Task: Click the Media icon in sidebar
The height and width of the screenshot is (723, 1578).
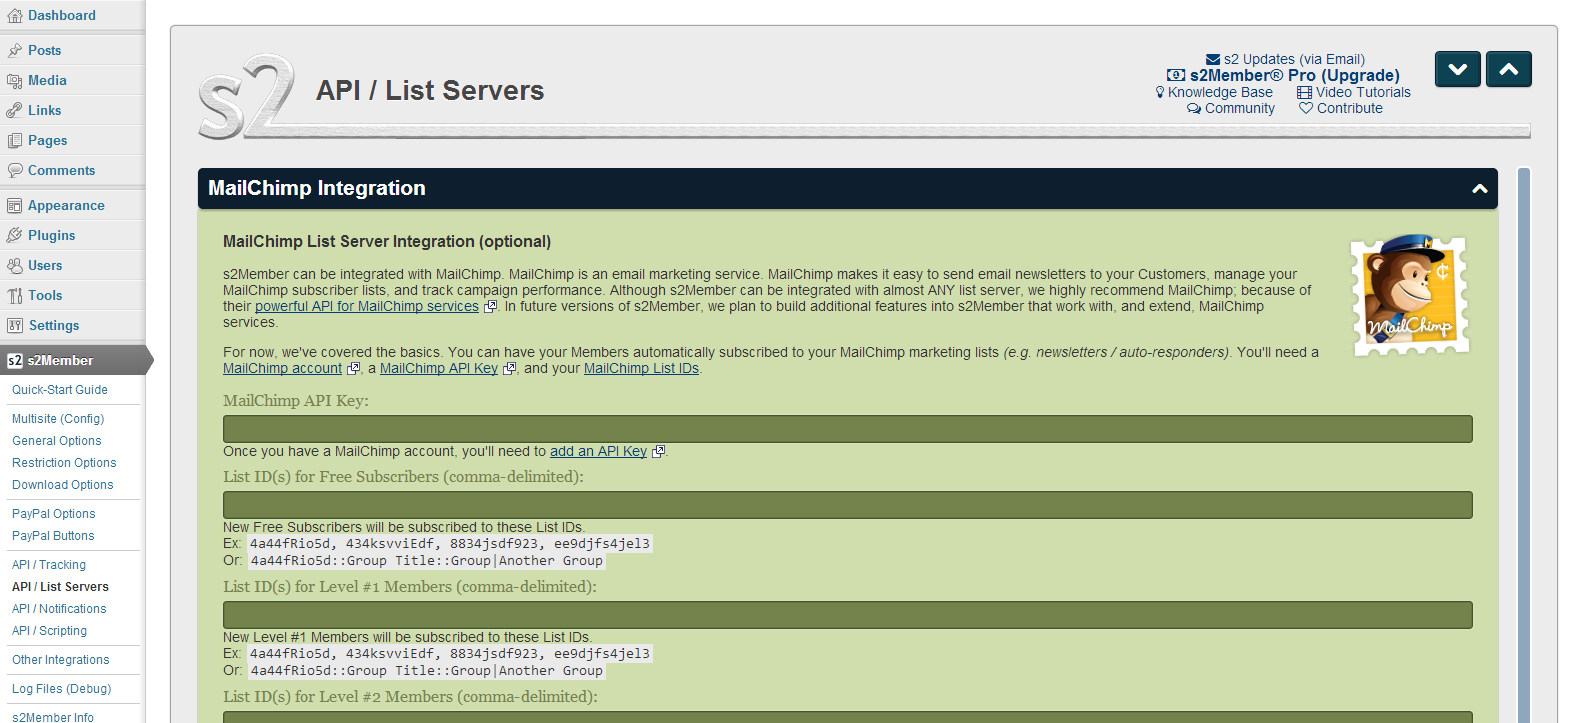Action: (15, 80)
